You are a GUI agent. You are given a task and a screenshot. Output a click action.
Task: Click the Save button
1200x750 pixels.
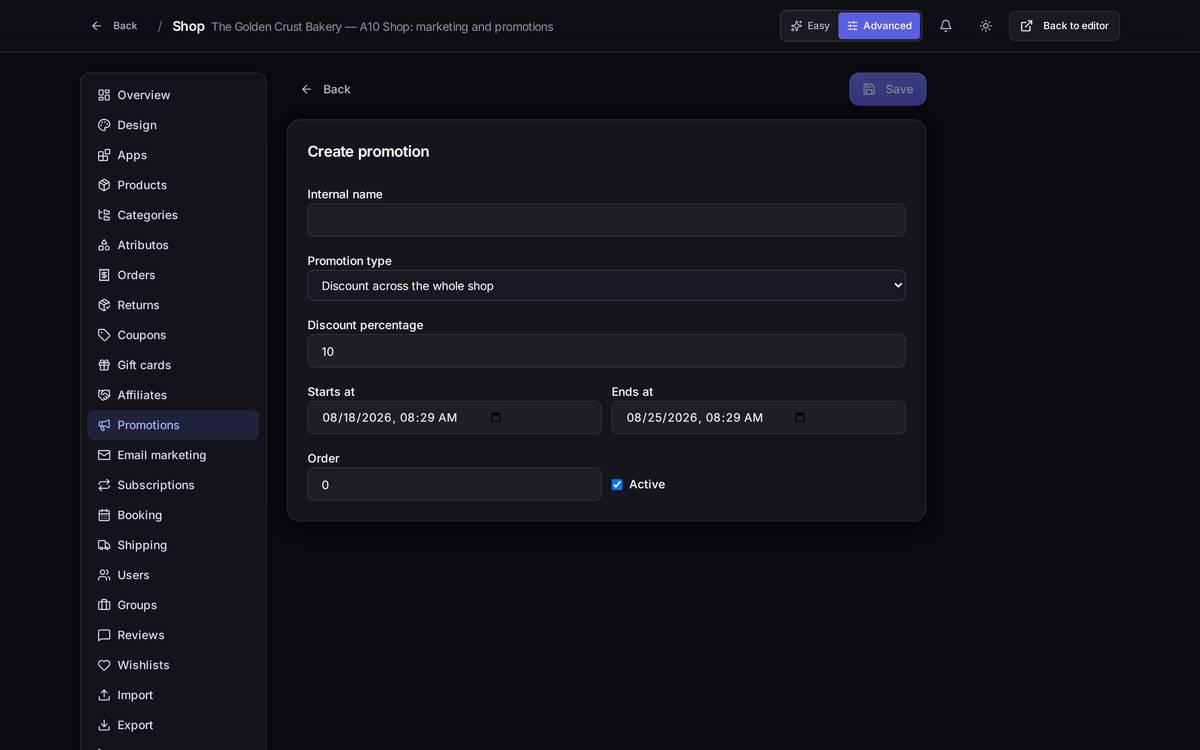coord(888,89)
